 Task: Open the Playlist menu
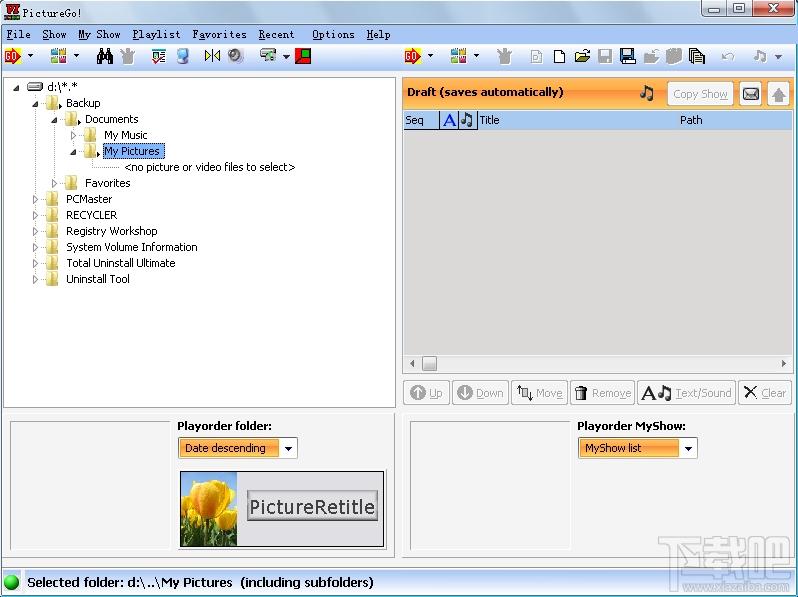click(x=157, y=35)
